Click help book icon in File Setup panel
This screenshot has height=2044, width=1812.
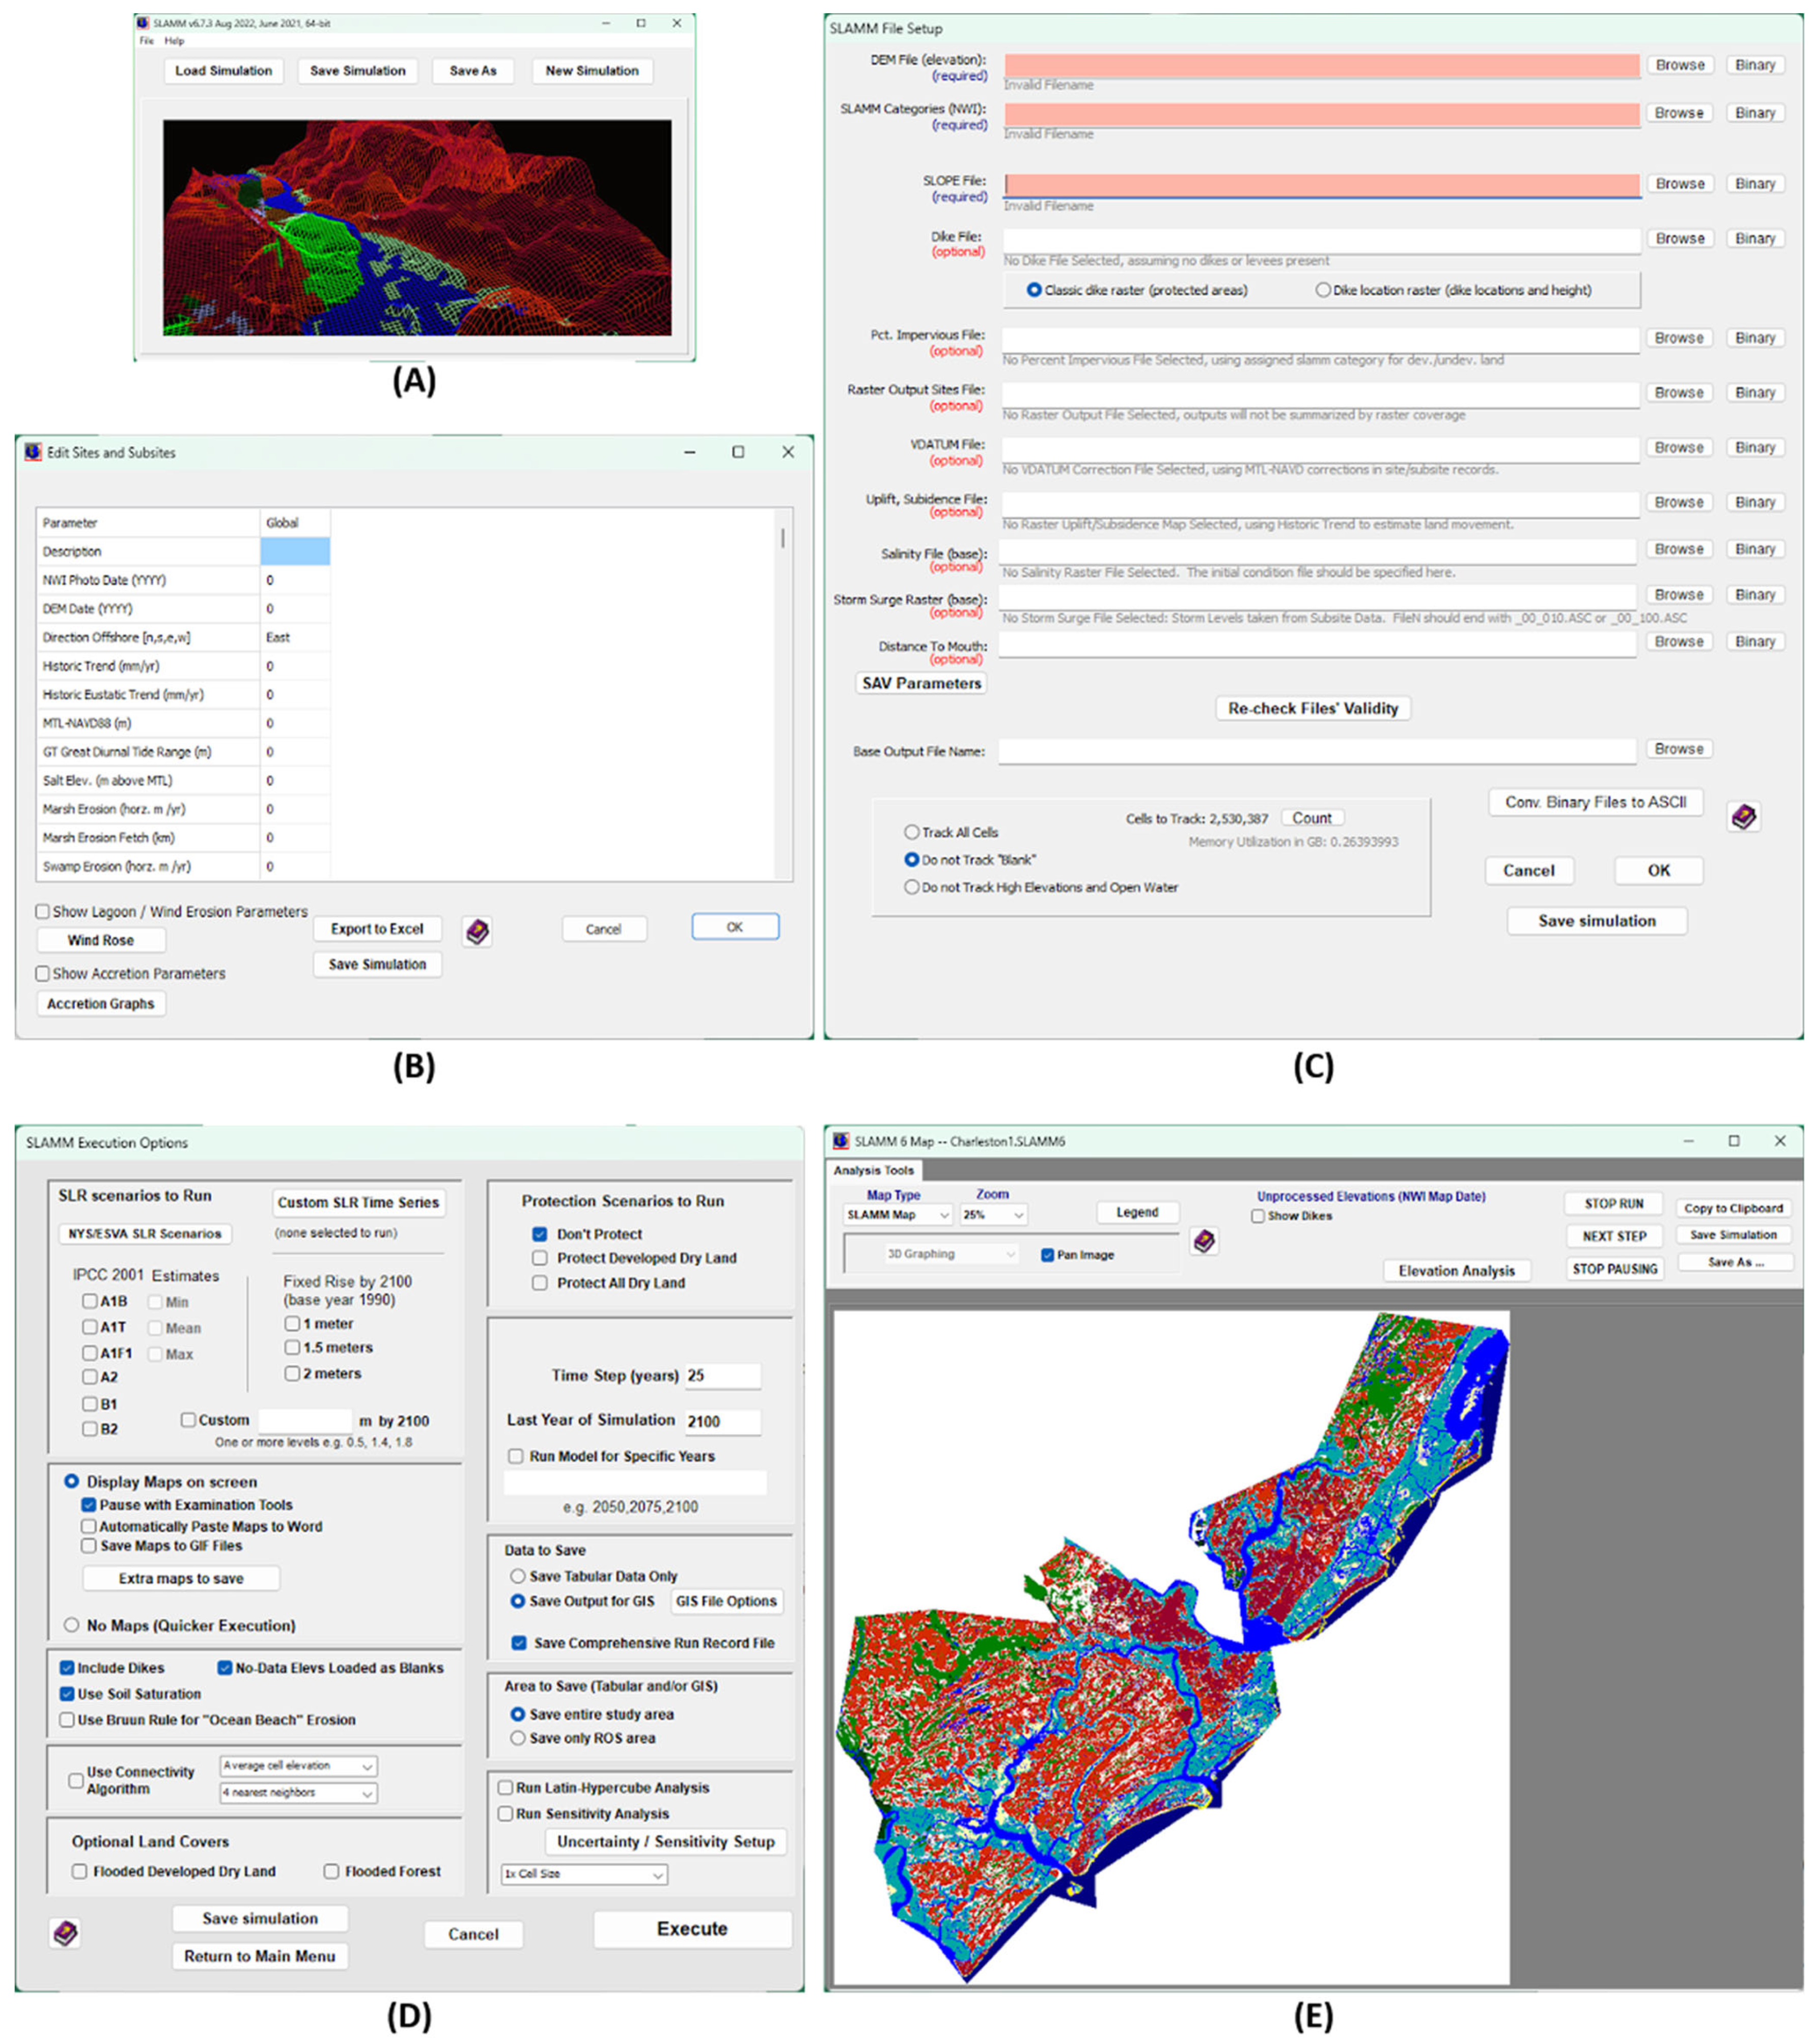pyautogui.click(x=1743, y=817)
